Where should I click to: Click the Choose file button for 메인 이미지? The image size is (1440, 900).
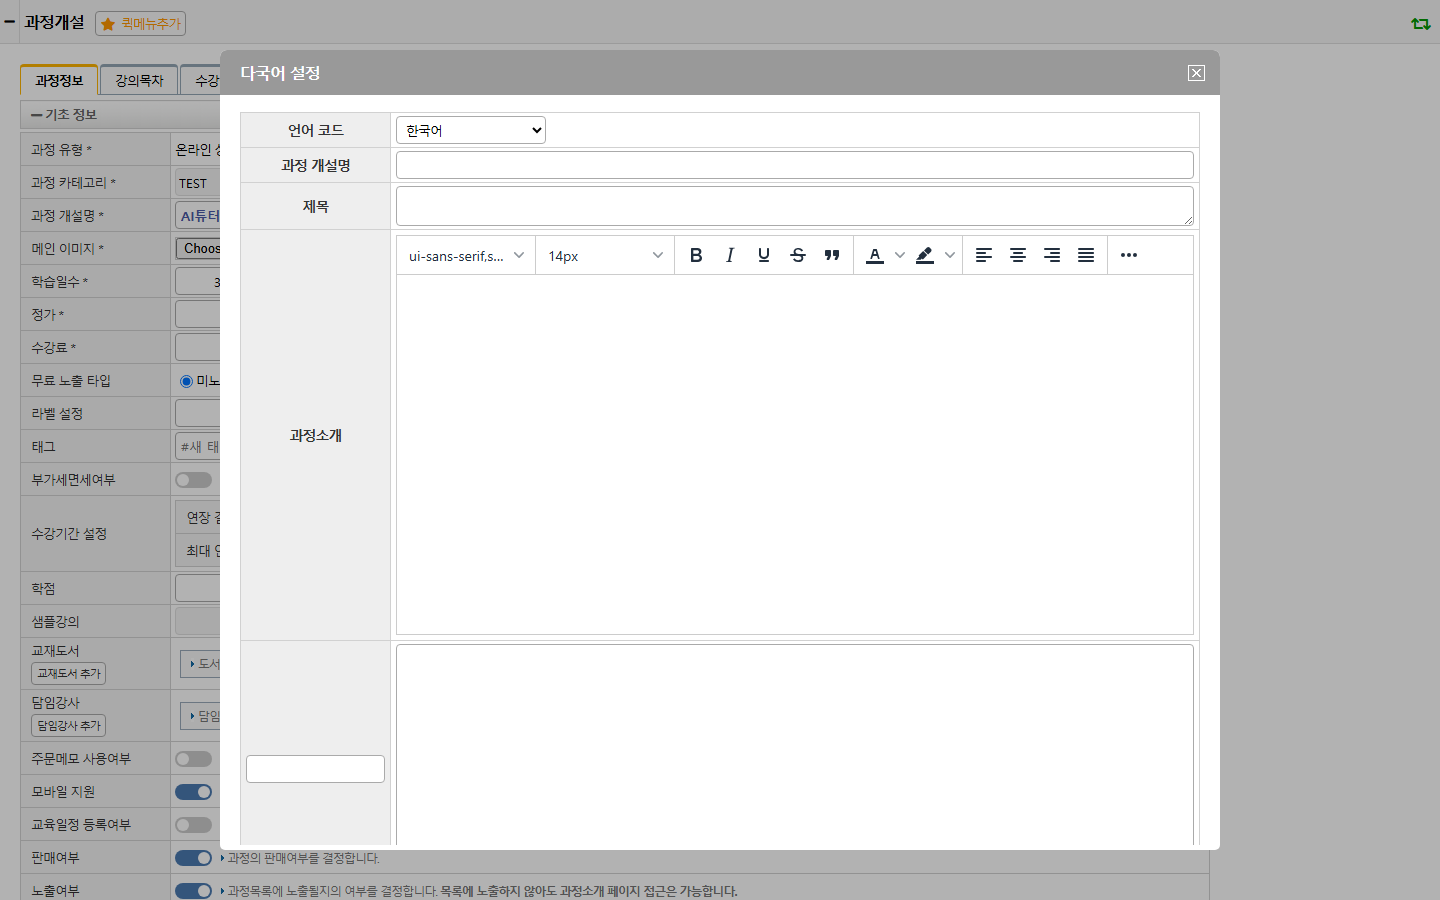198,248
